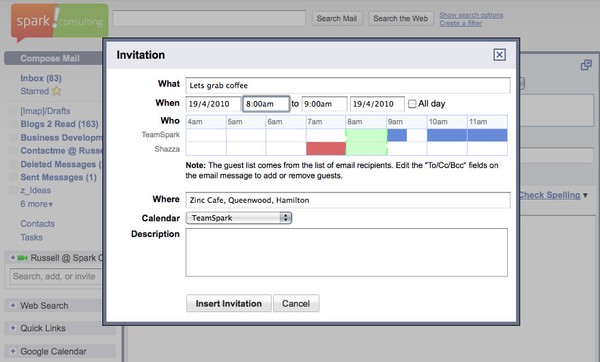Click the green video camera chat icon

[23, 258]
